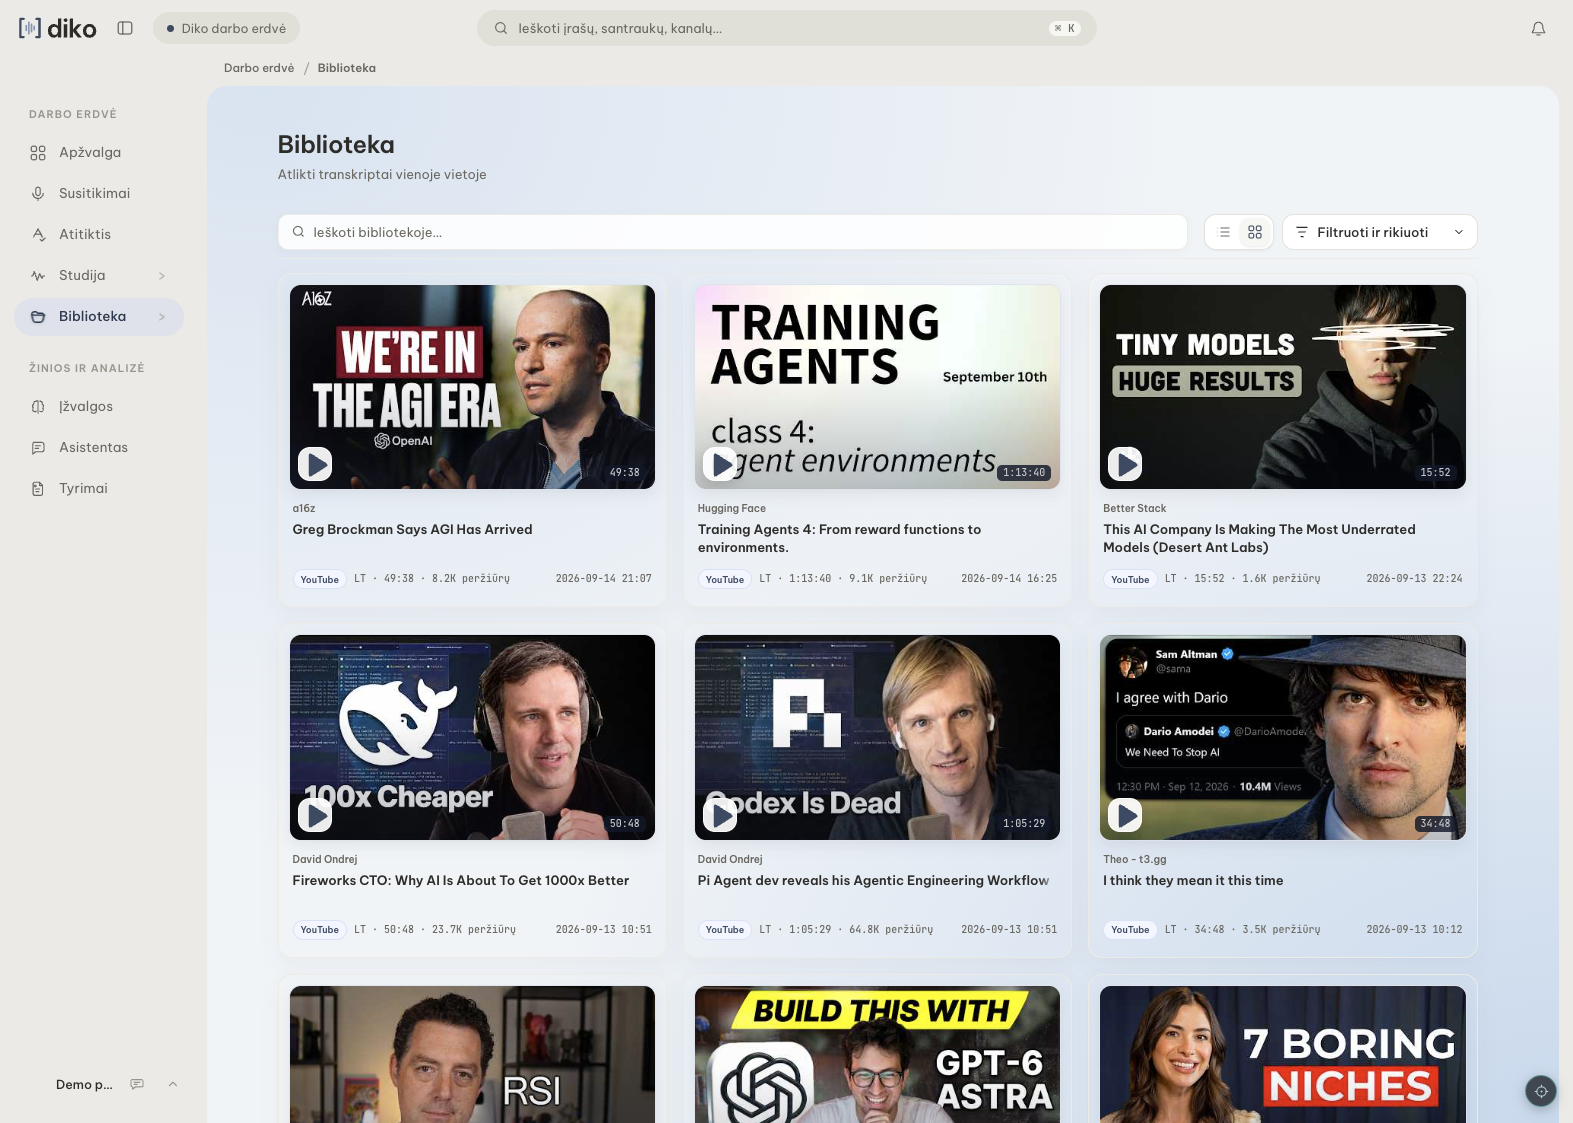Open Build This With GPT-6 Astra thumbnail
Screen dimensions: 1573x1123
point(877,1054)
